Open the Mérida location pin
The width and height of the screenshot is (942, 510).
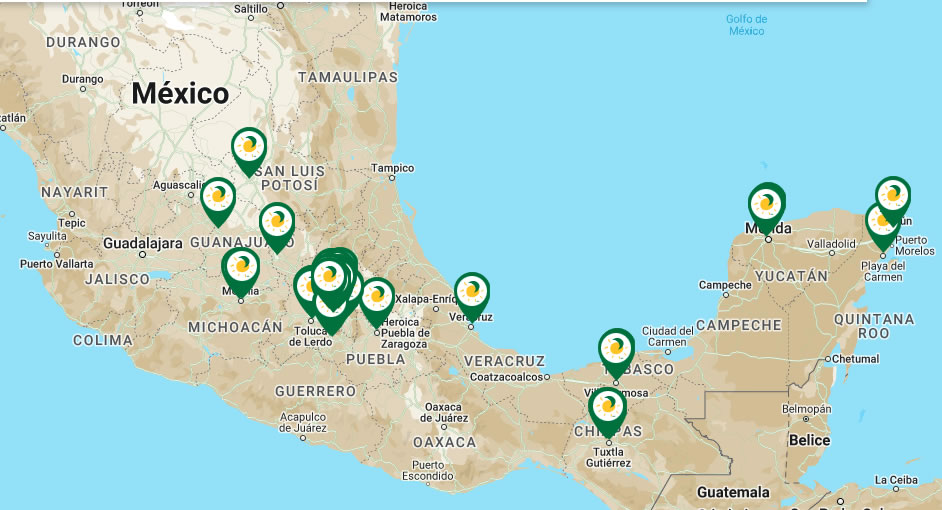click(767, 207)
